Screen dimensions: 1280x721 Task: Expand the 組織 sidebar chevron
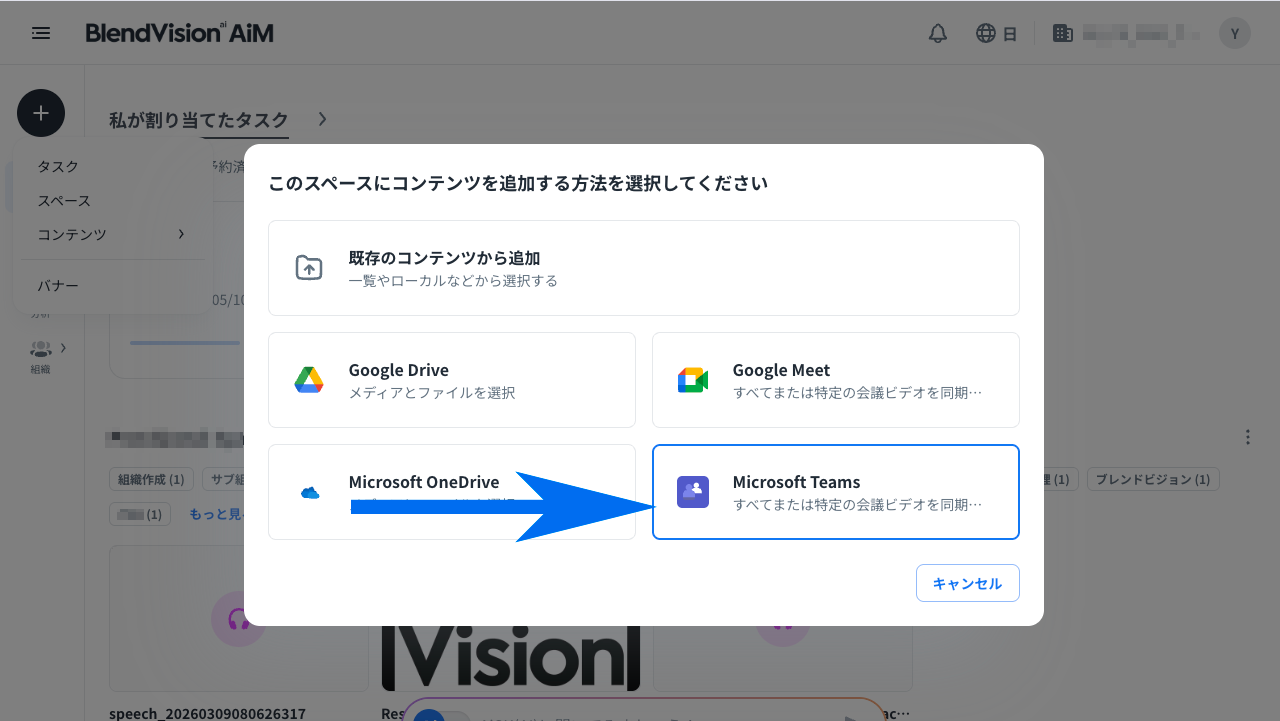tap(63, 348)
